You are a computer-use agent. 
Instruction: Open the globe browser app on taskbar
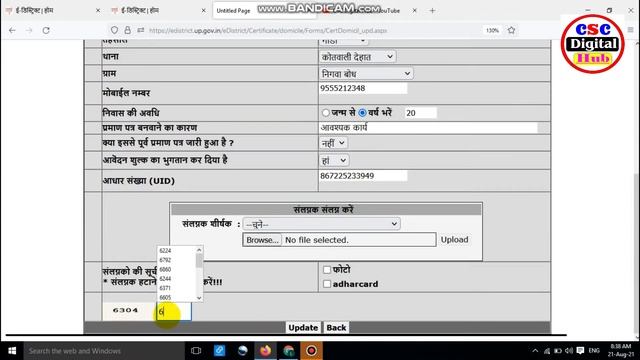pyautogui.click(x=242, y=351)
